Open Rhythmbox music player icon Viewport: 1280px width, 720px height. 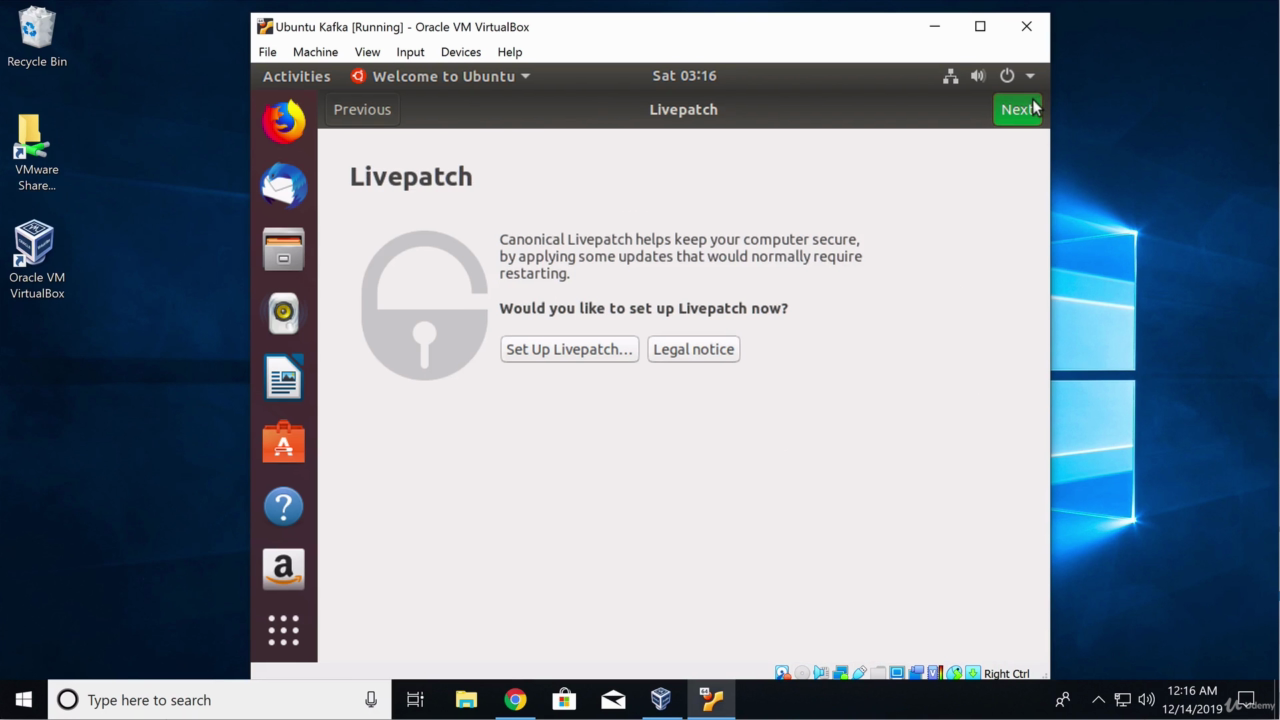coord(284,313)
